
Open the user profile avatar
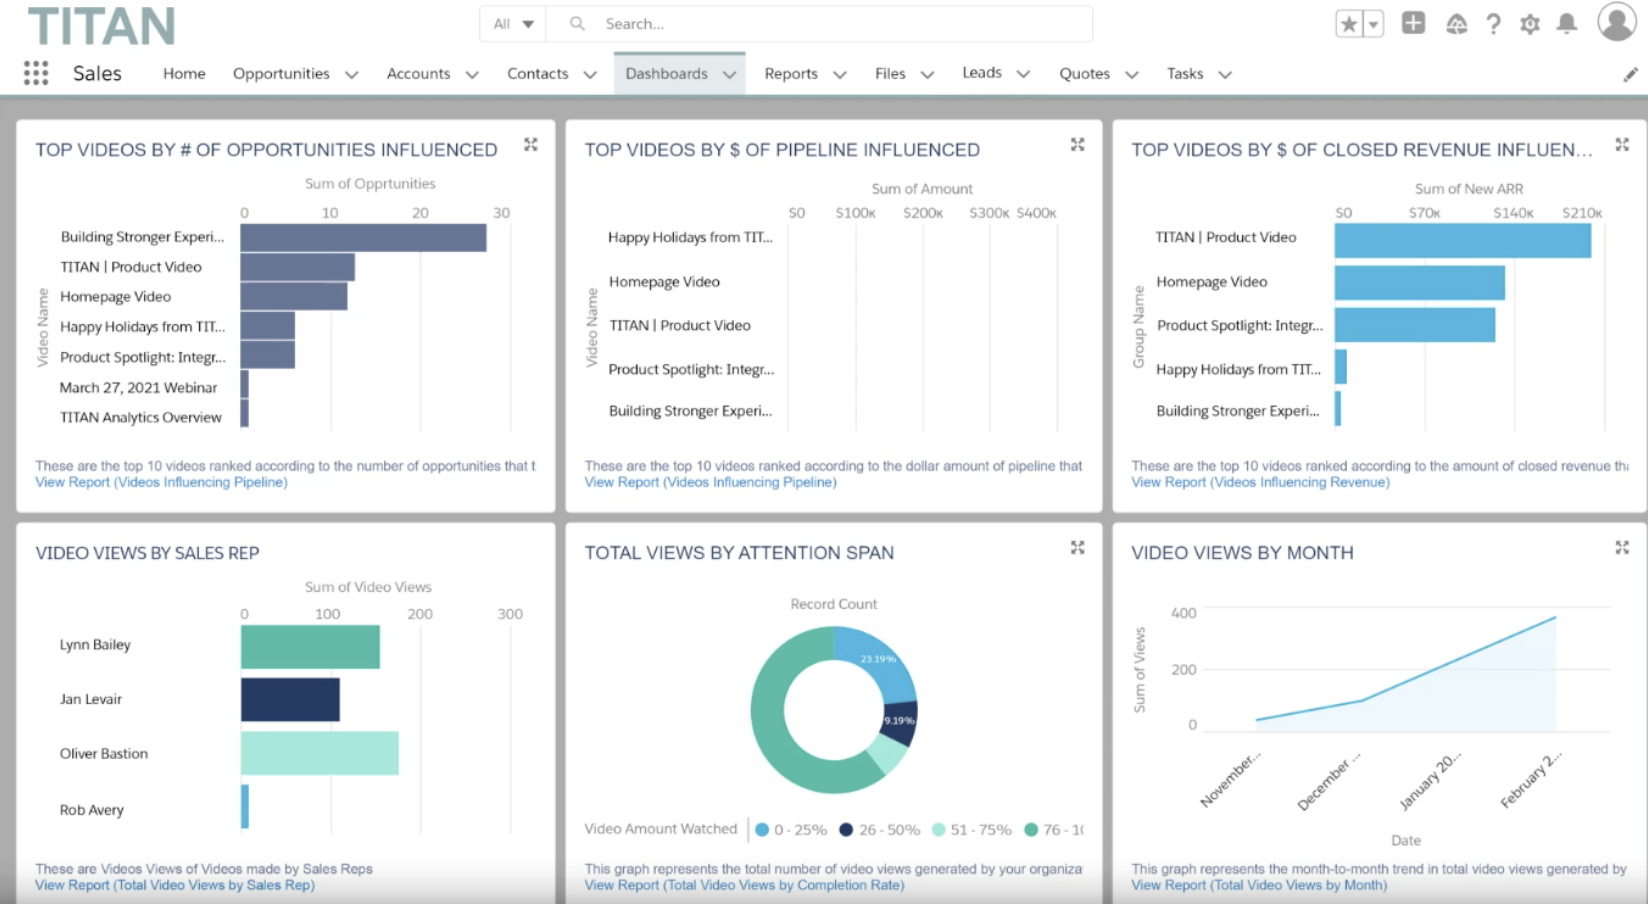tap(1616, 22)
